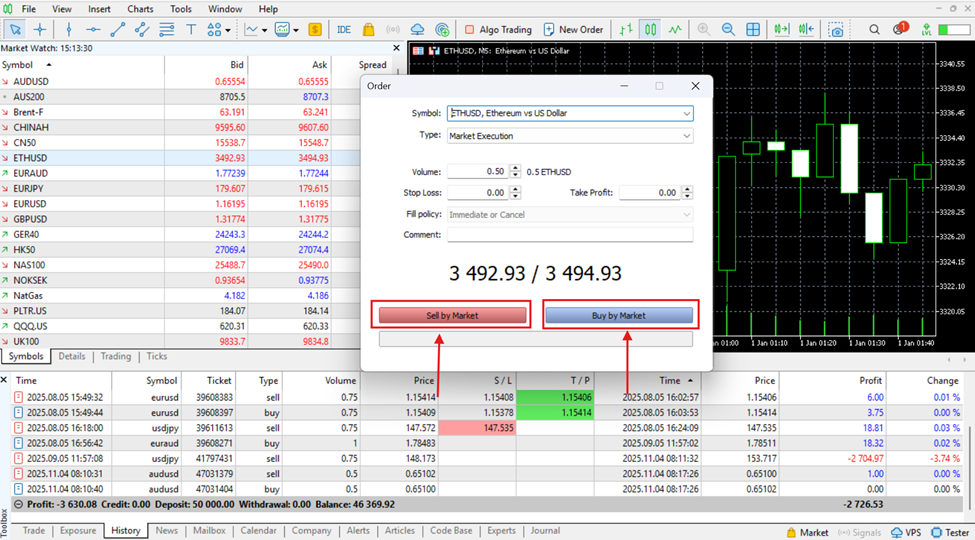The height and width of the screenshot is (540, 975).
Task: Zoom out the chart
Action: coord(729,29)
